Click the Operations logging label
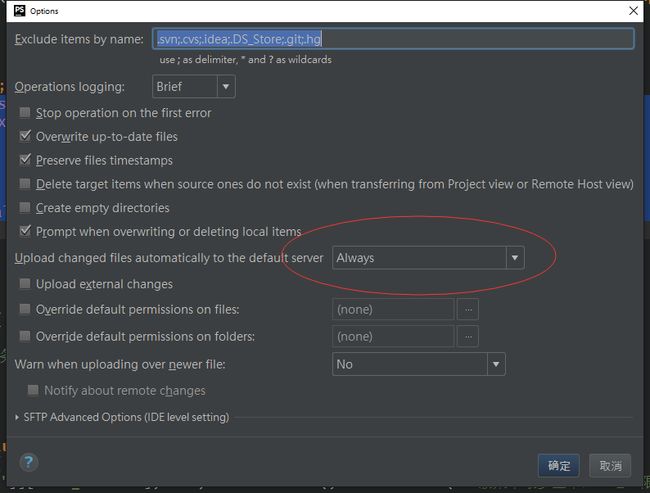 pos(70,87)
